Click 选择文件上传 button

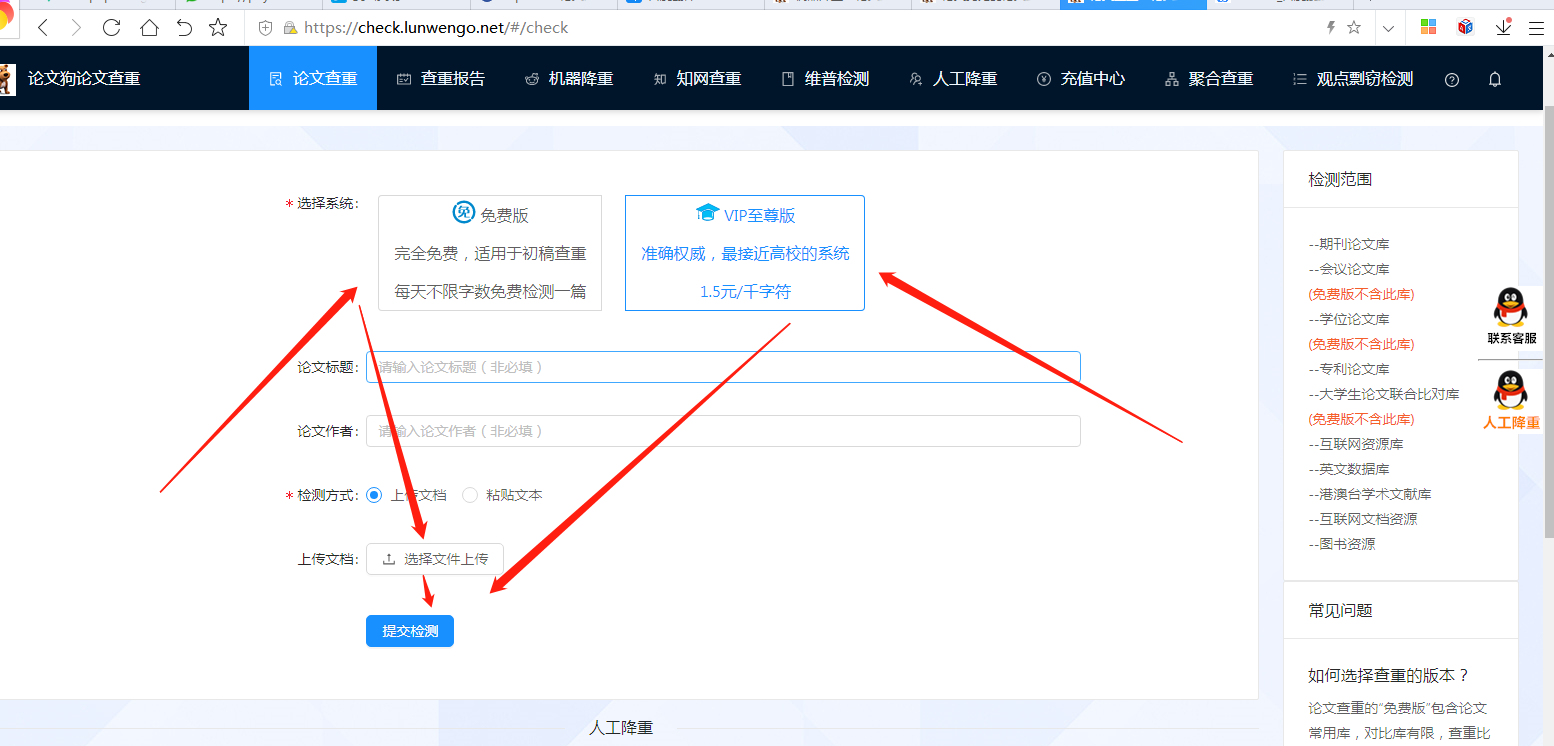click(x=435, y=559)
